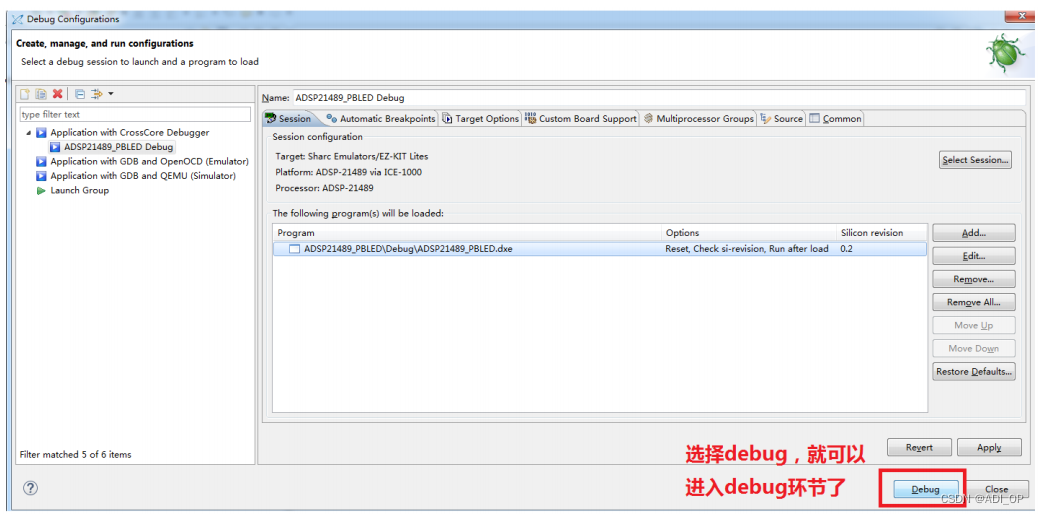
Task: Click 'Target: Sharc Emulators/EZ-KIT Lites' text
Action: coord(351,156)
